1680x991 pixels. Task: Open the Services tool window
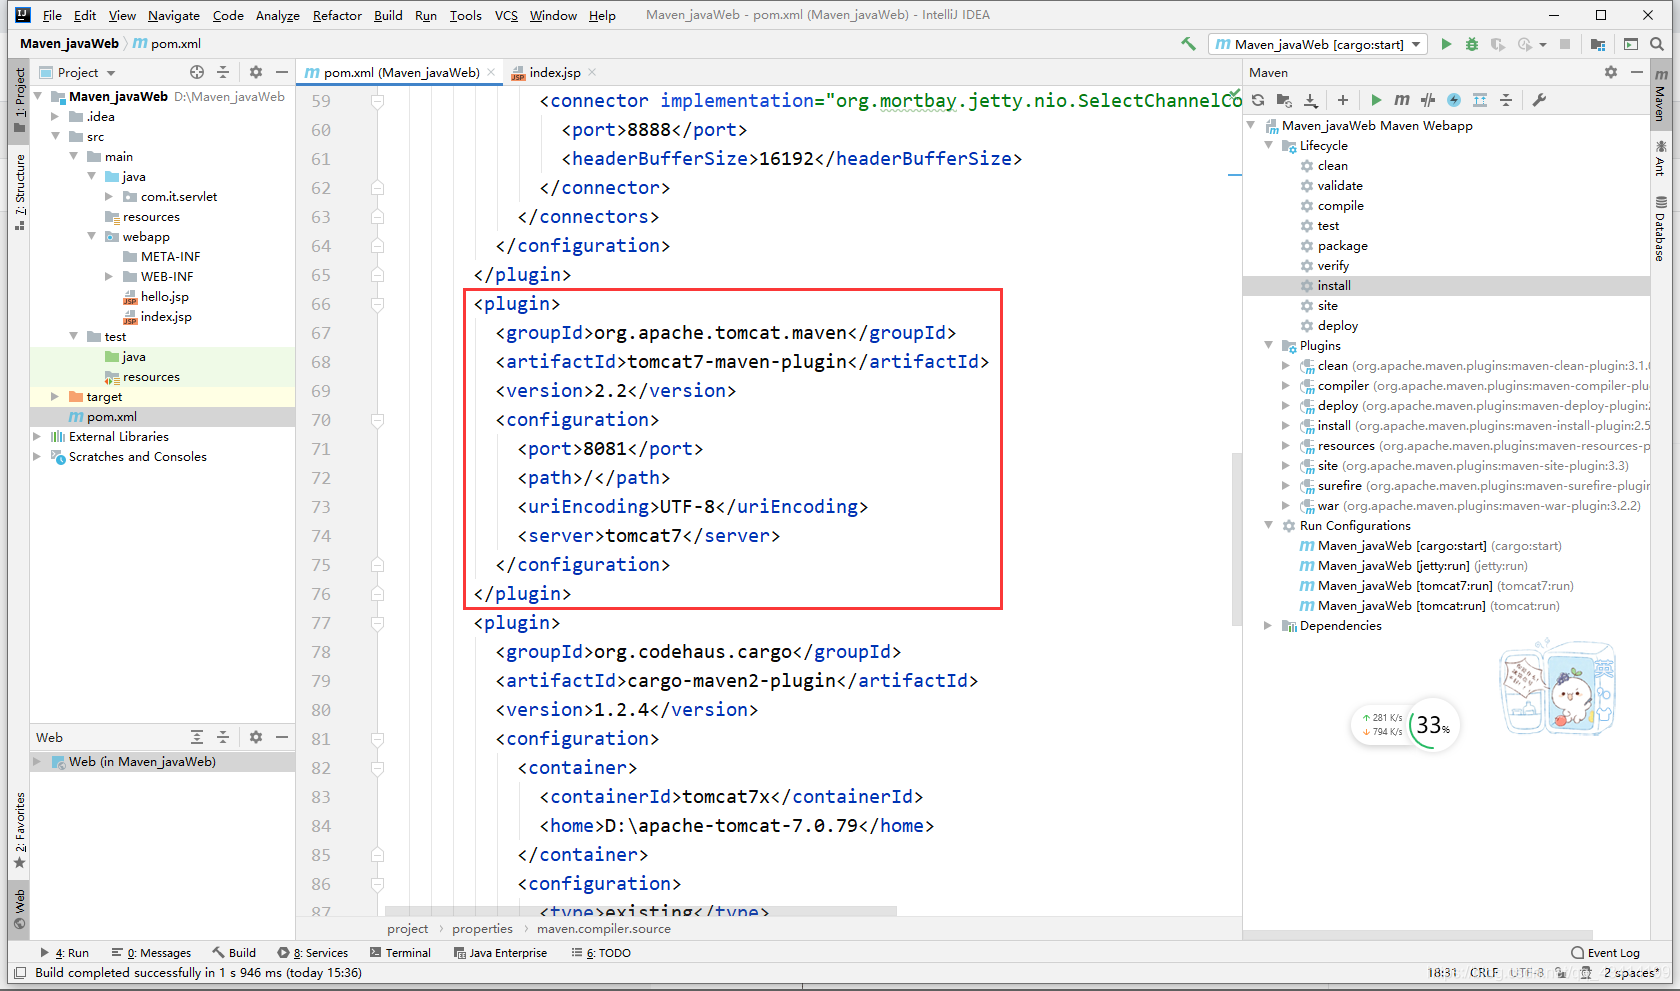pyautogui.click(x=313, y=953)
